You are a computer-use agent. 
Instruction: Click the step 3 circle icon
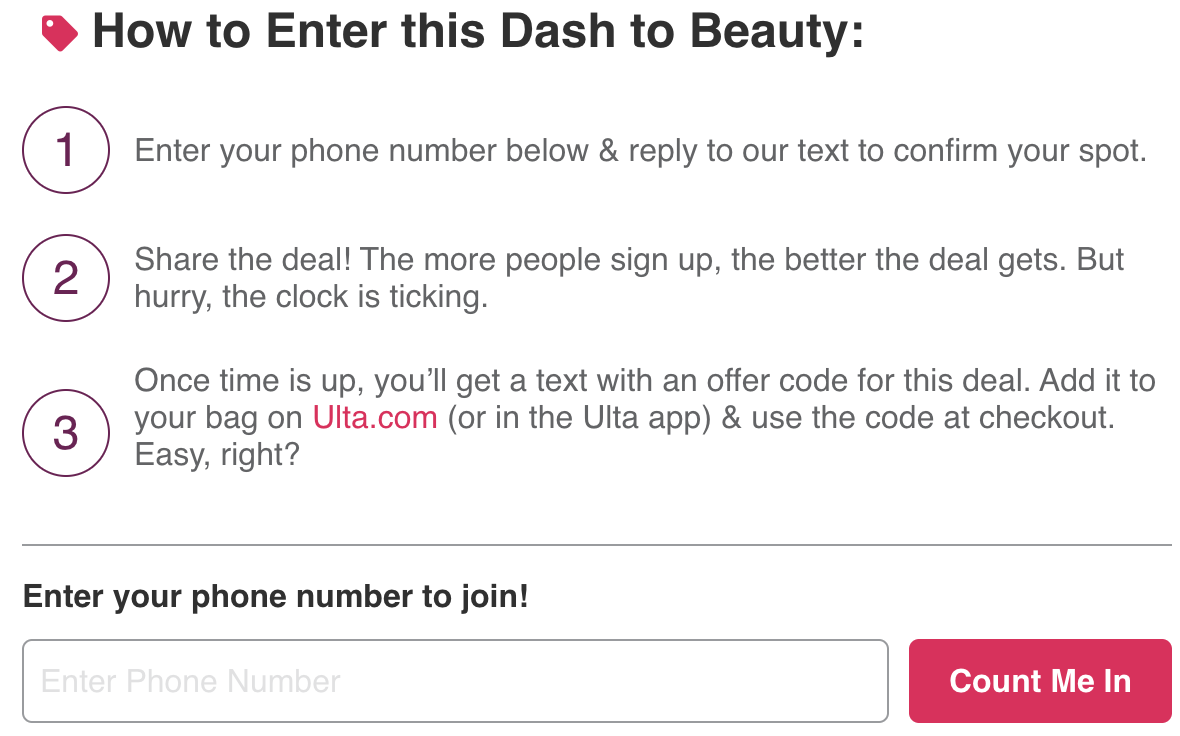[x=66, y=433]
